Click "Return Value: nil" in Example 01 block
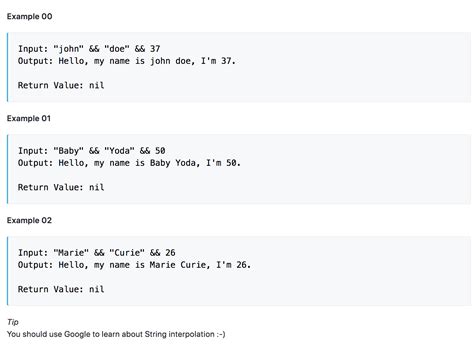The height and width of the screenshot is (362, 474). pos(61,187)
